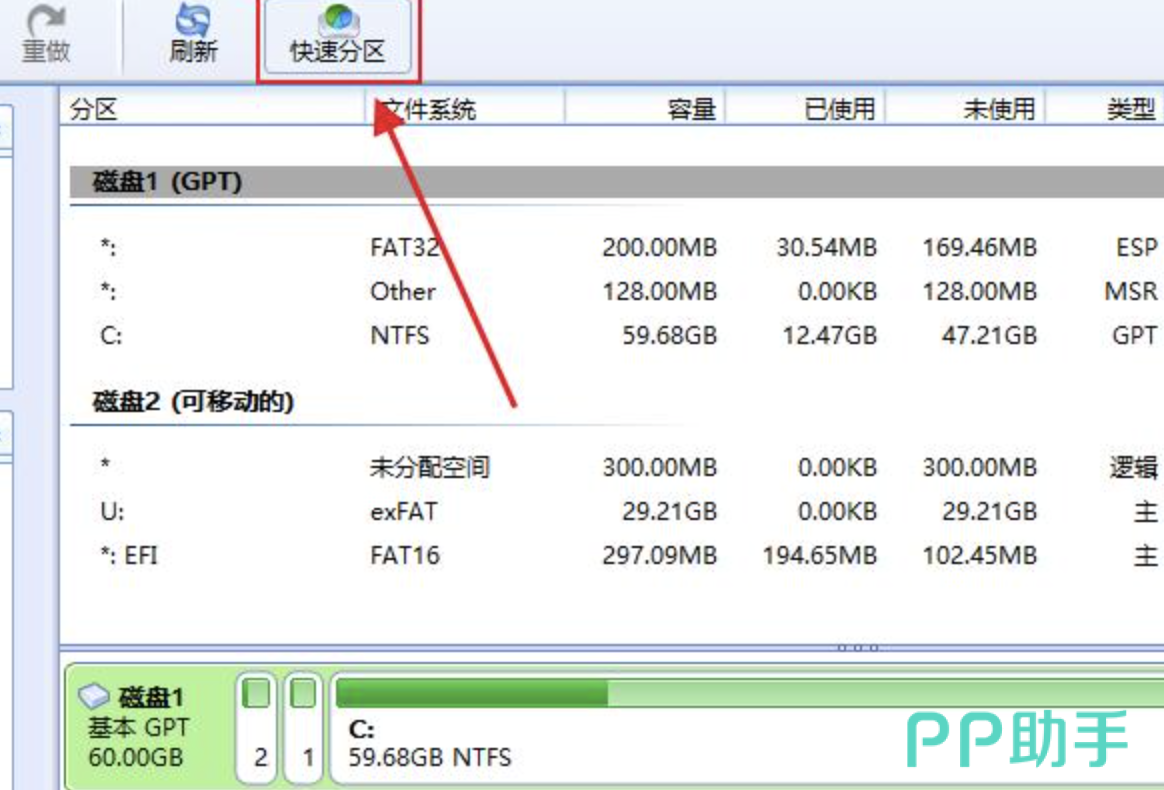
Task: Select the C: NTFS partition row
Action: [617, 336]
